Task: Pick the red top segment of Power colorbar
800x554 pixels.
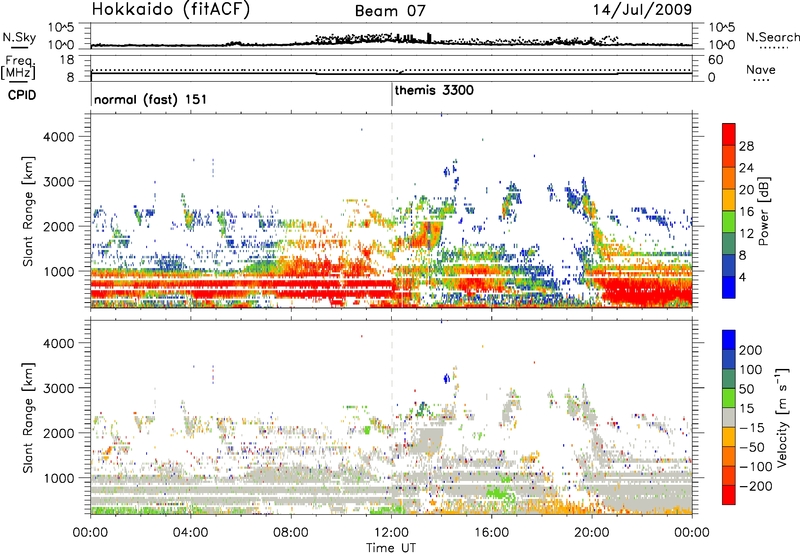Action: coord(729,135)
